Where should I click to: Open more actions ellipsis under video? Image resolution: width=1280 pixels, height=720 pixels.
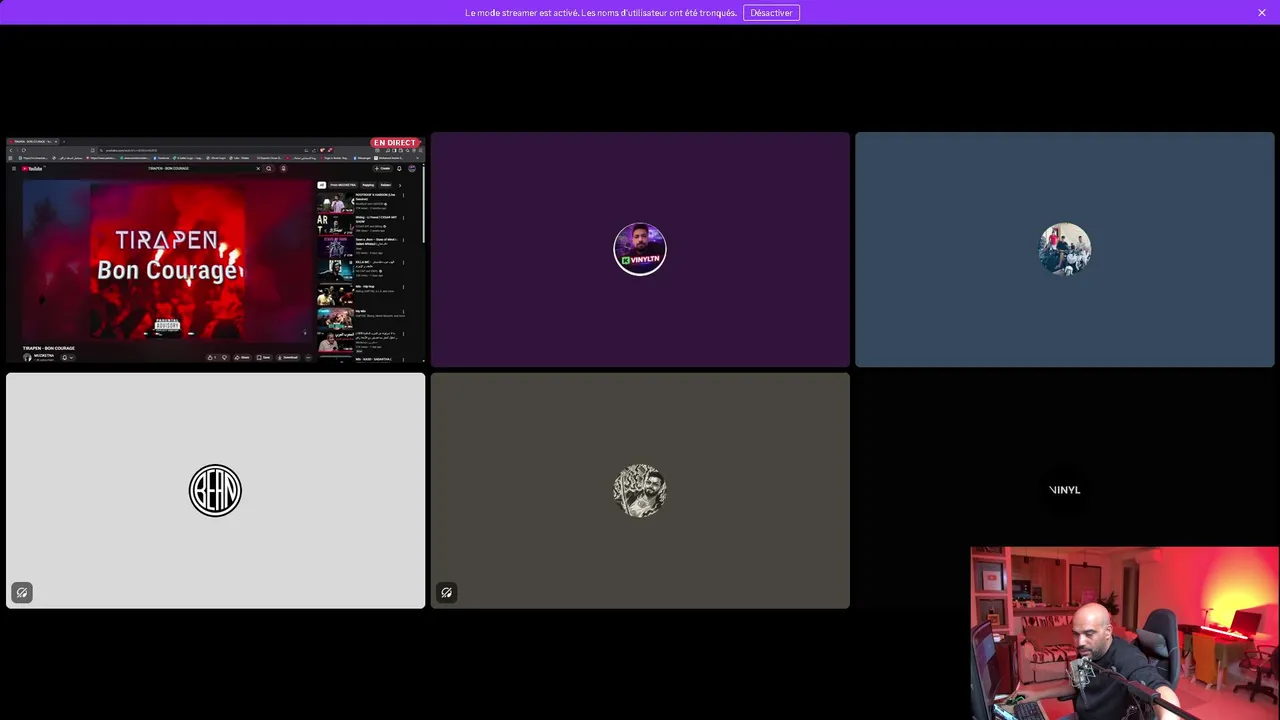pos(308,357)
